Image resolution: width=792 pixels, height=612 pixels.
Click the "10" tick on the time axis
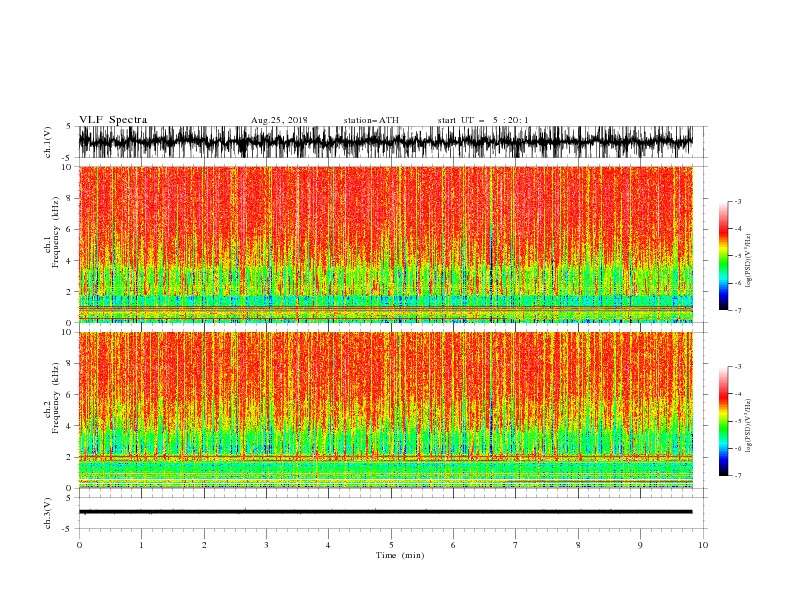click(703, 545)
